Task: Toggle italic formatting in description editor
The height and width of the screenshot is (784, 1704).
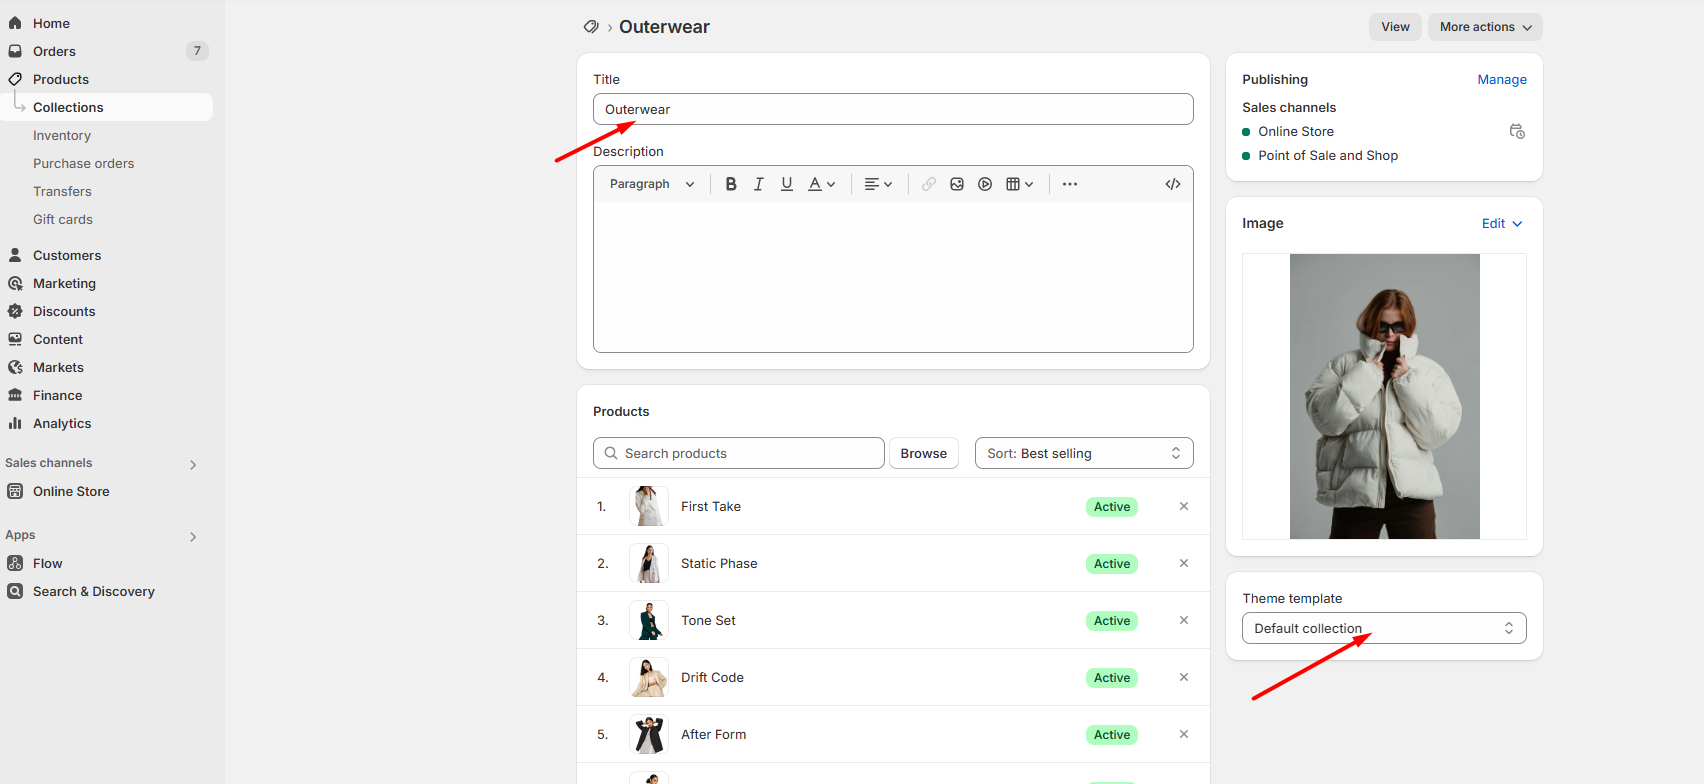Action: (x=759, y=184)
